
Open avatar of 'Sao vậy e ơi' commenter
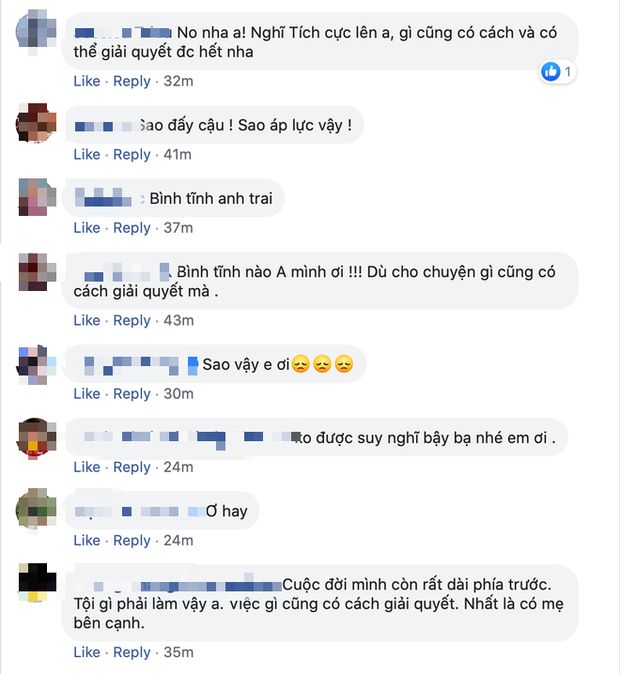(x=37, y=365)
